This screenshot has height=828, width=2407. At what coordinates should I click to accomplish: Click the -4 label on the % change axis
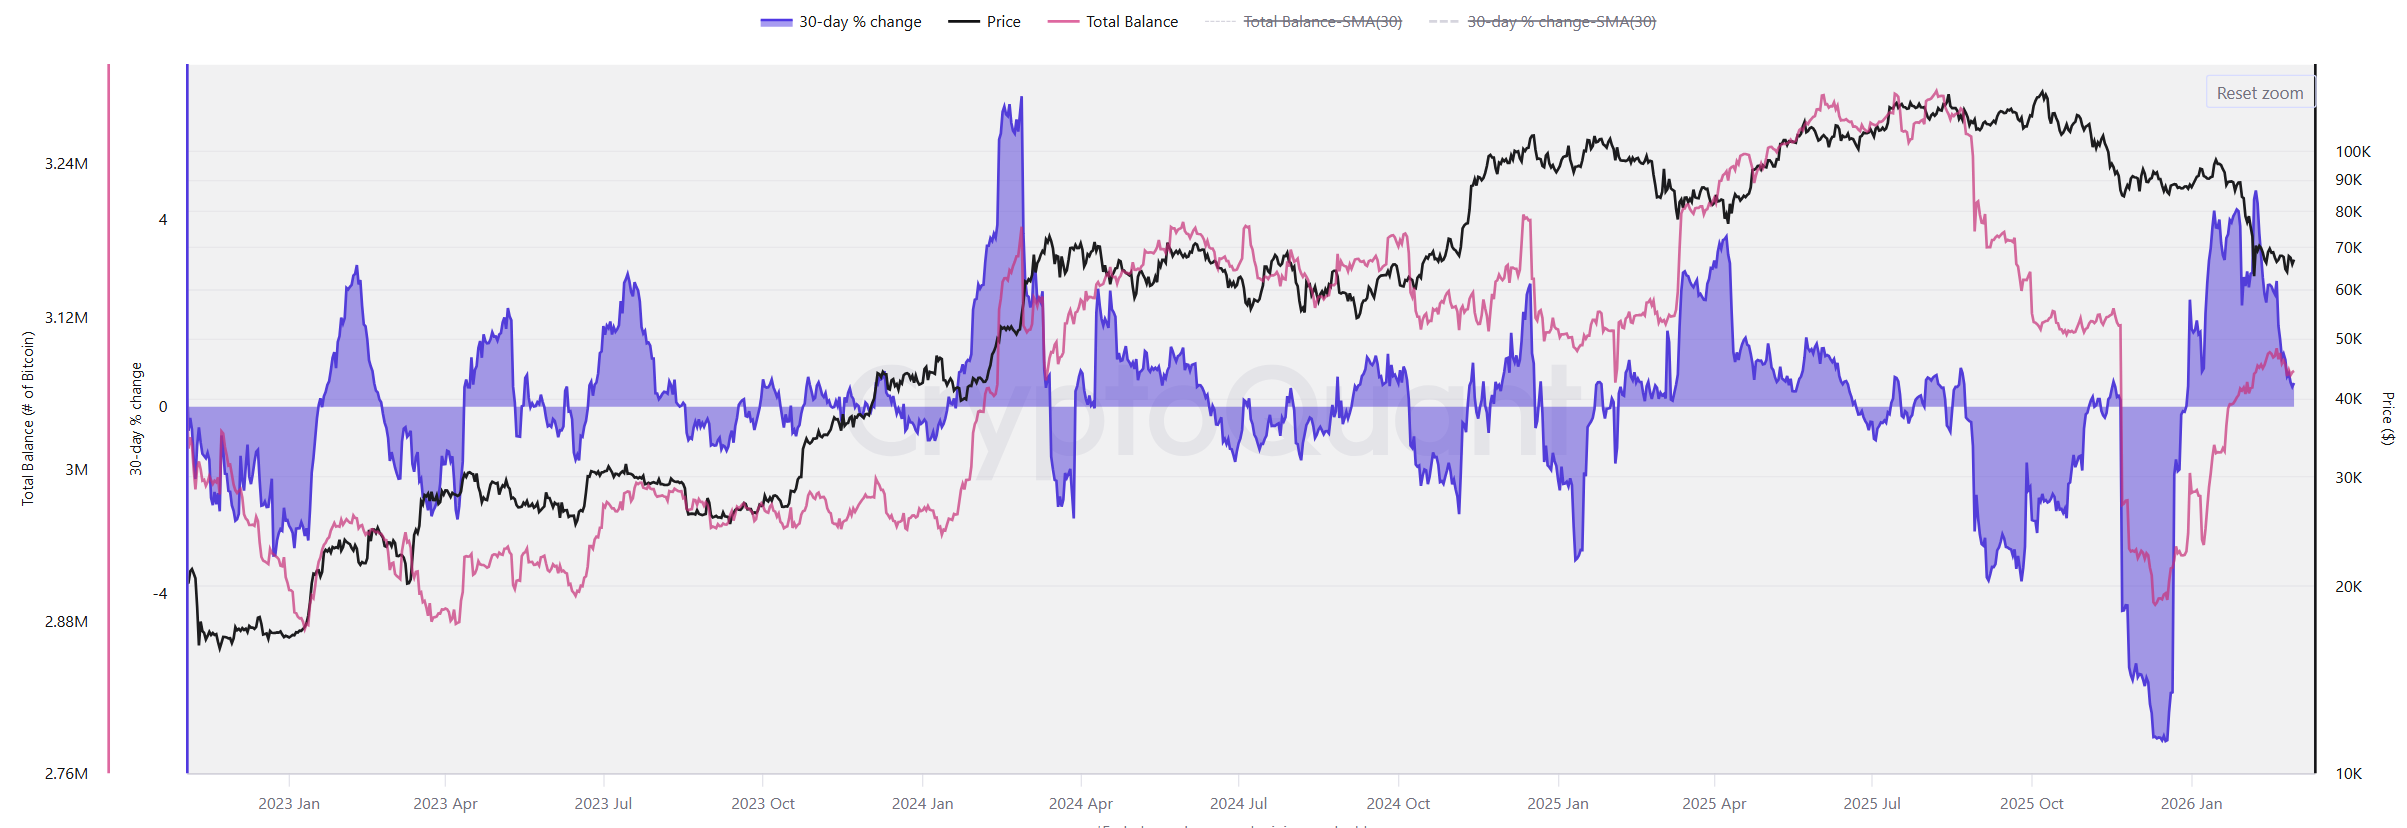[160, 594]
